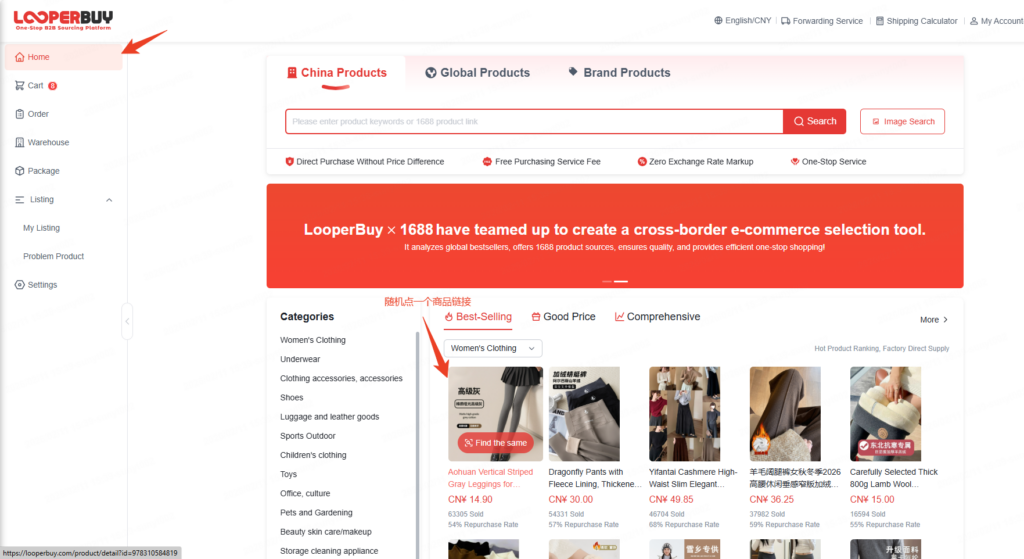Image resolution: width=1024 pixels, height=559 pixels.
Task: Open More best-selling products link
Action: tap(933, 320)
